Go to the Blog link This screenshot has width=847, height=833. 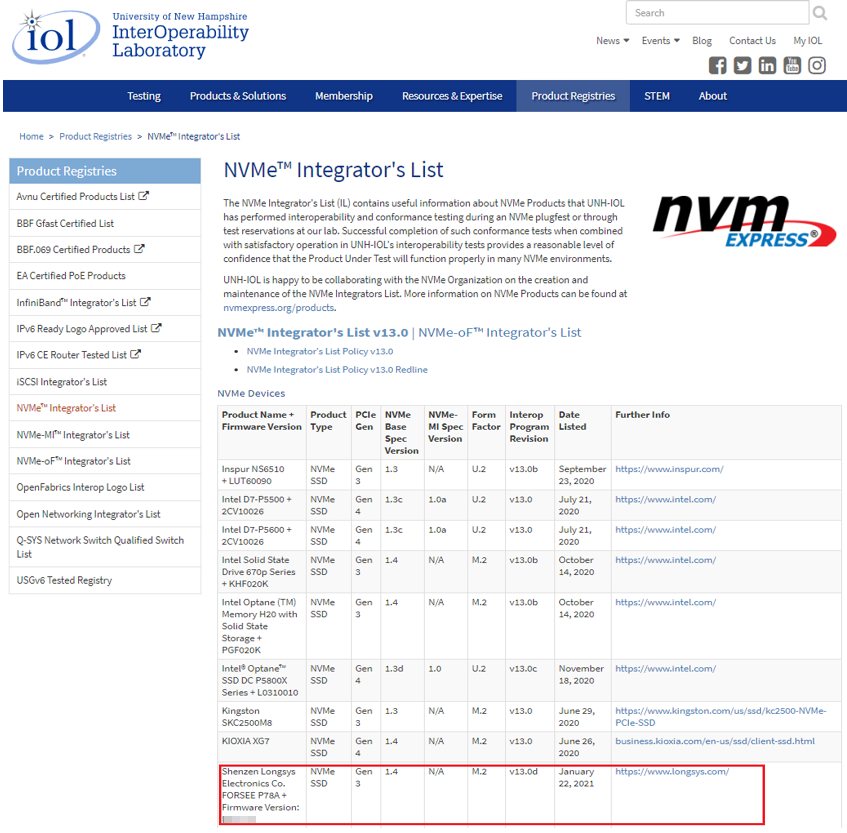click(x=702, y=41)
